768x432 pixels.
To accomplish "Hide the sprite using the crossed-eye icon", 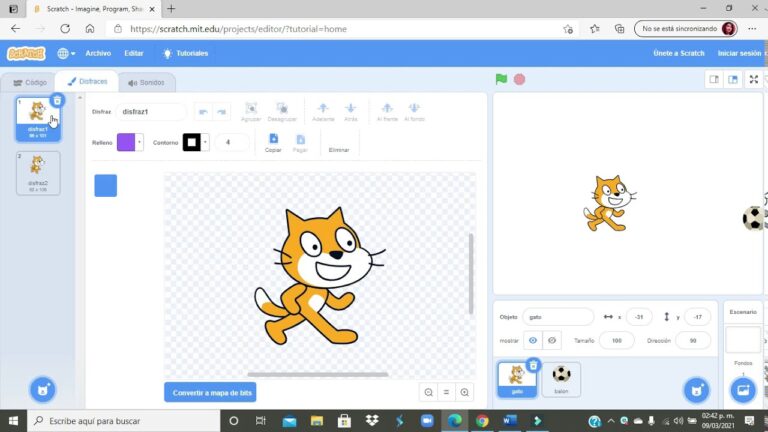I will pyautogui.click(x=551, y=340).
